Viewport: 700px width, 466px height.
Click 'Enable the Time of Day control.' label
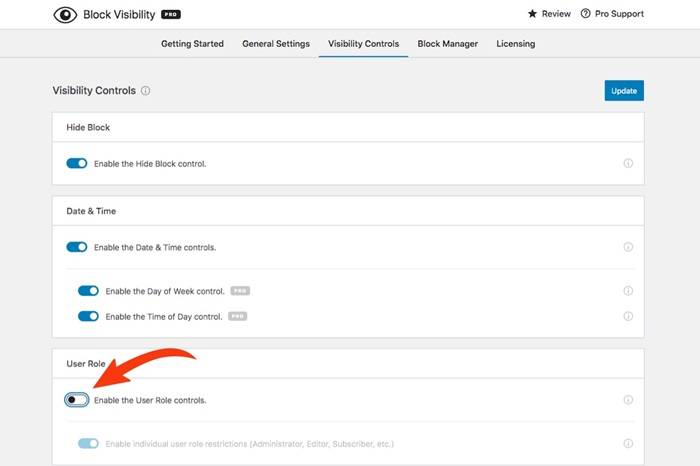tap(163, 317)
